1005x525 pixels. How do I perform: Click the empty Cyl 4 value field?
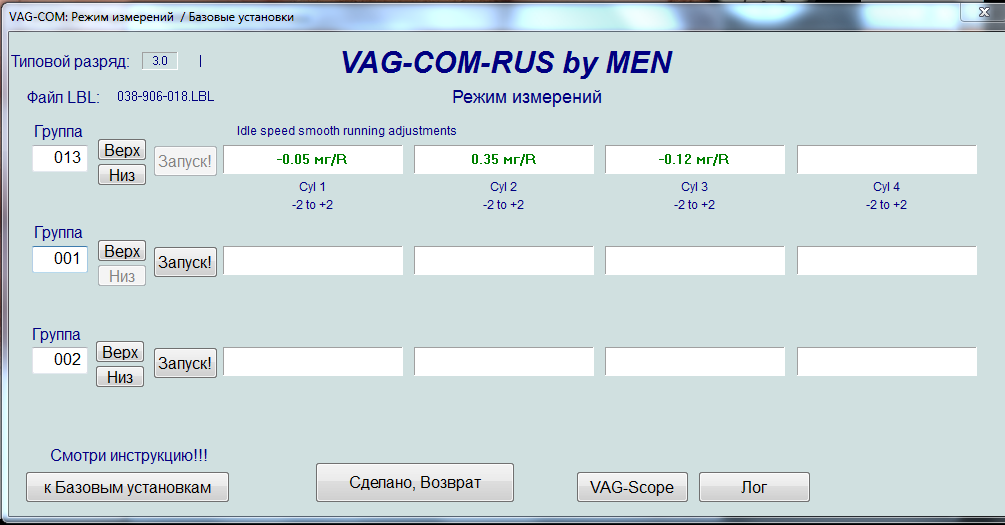coord(886,159)
